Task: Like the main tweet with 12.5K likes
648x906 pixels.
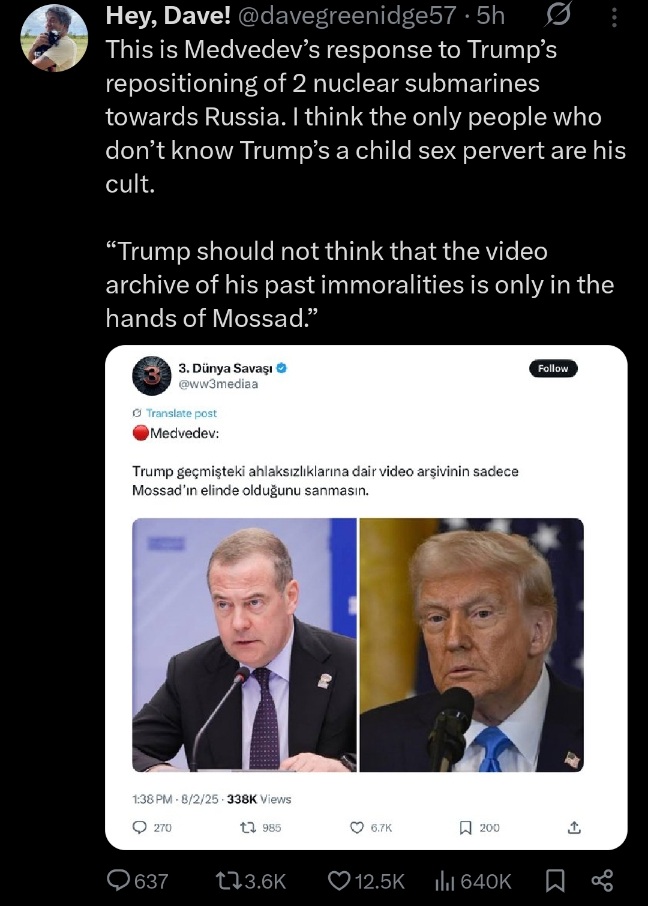Action: [x=366, y=881]
